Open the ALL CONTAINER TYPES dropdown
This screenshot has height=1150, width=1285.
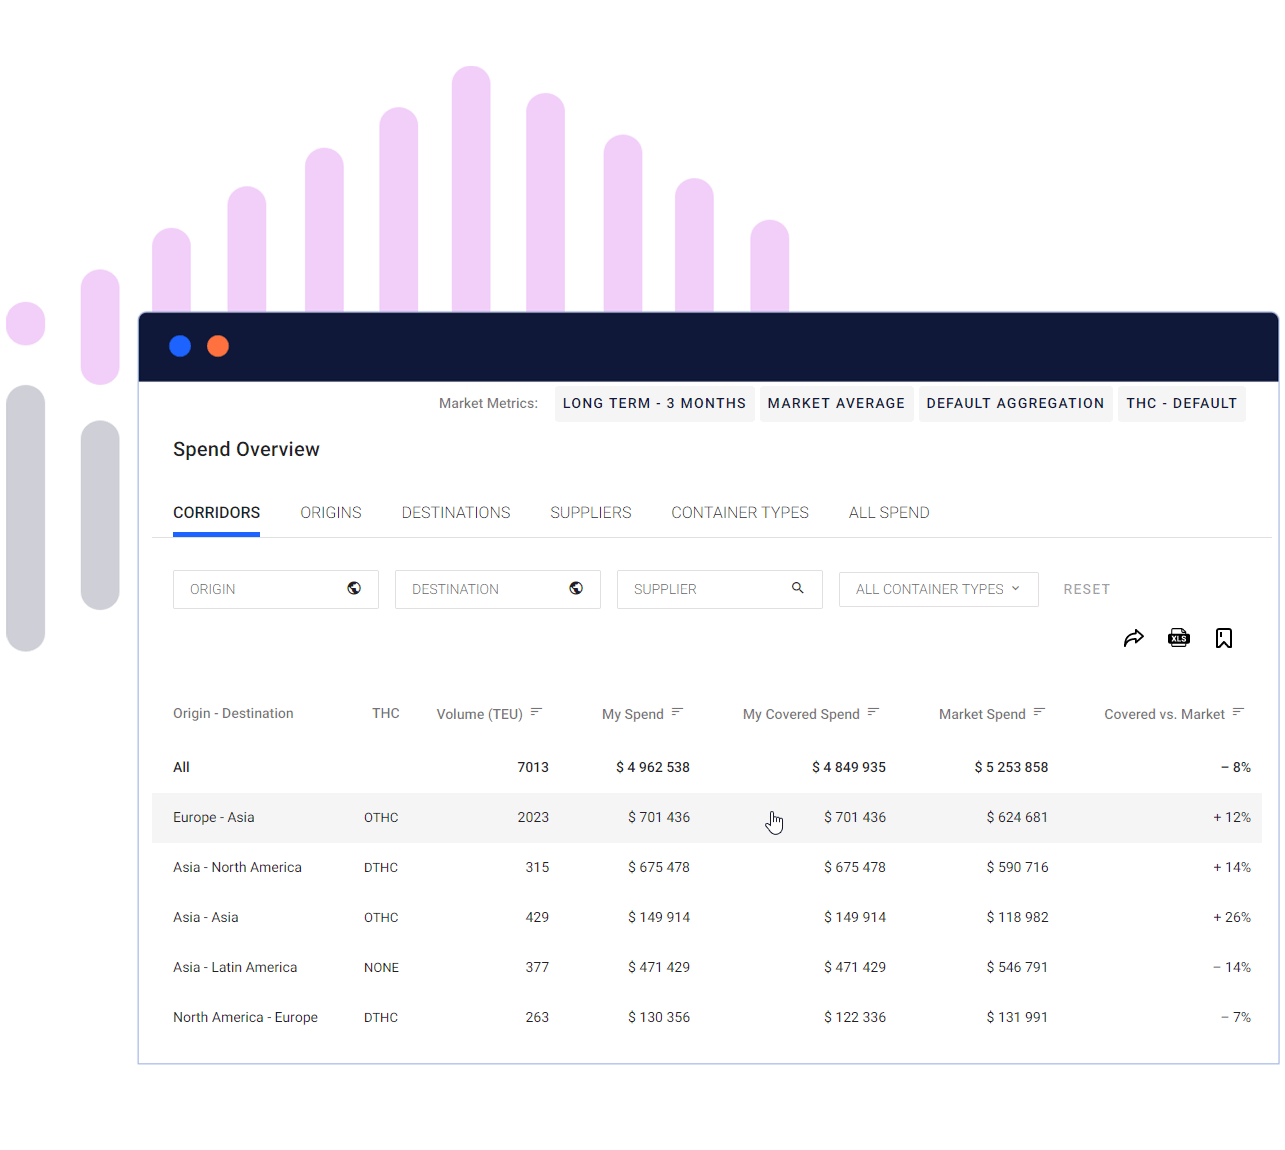937,589
